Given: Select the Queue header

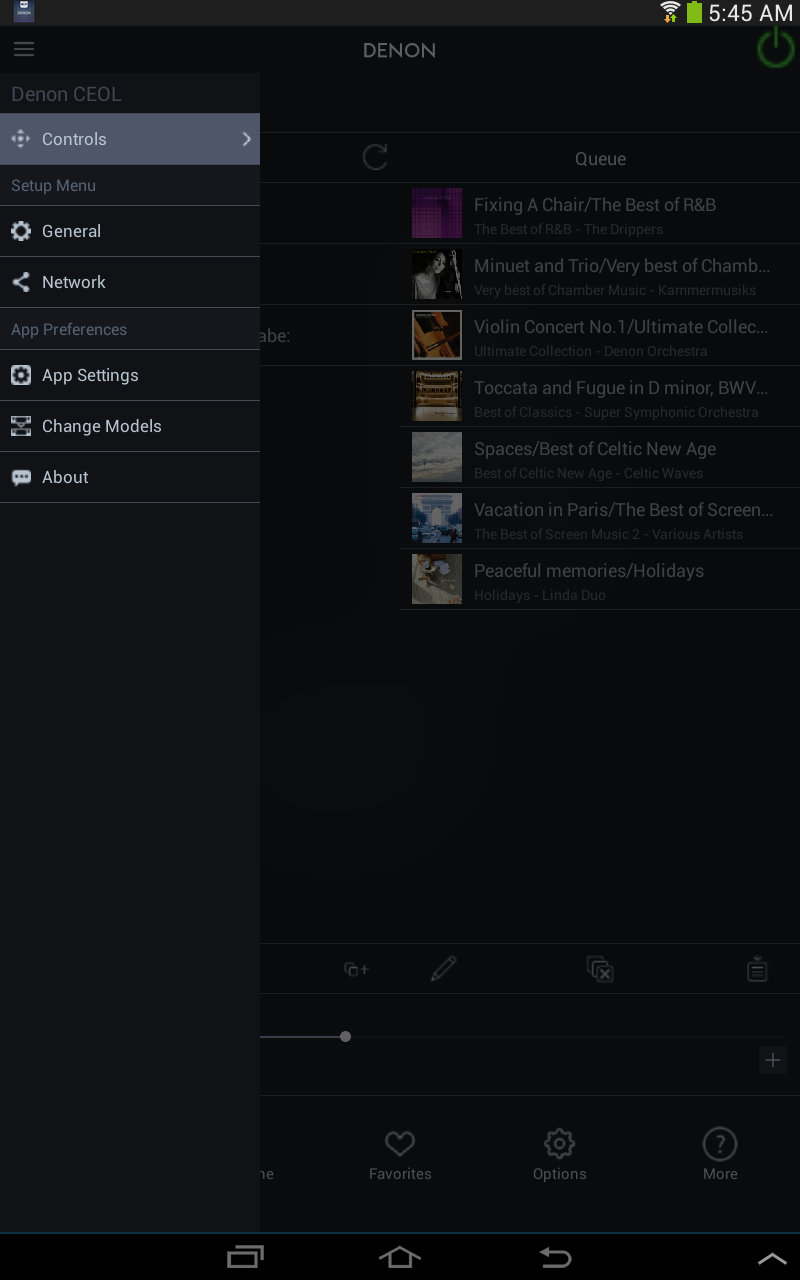Looking at the screenshot, I should point(600,159).
